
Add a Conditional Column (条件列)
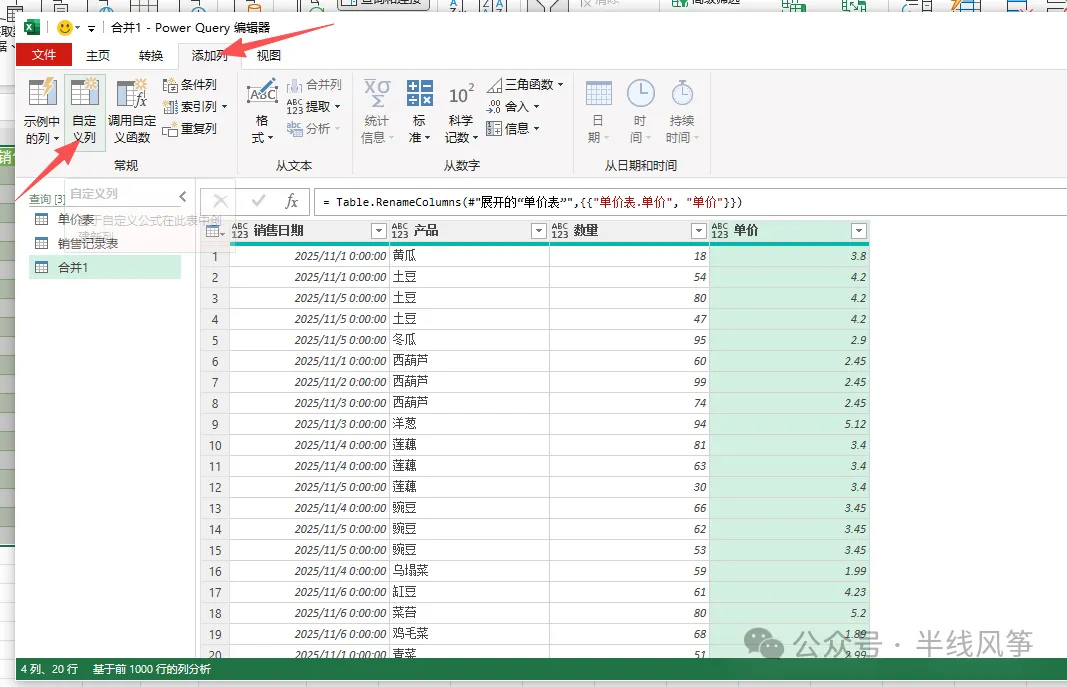pyautogui.click(x=190, y=85)
